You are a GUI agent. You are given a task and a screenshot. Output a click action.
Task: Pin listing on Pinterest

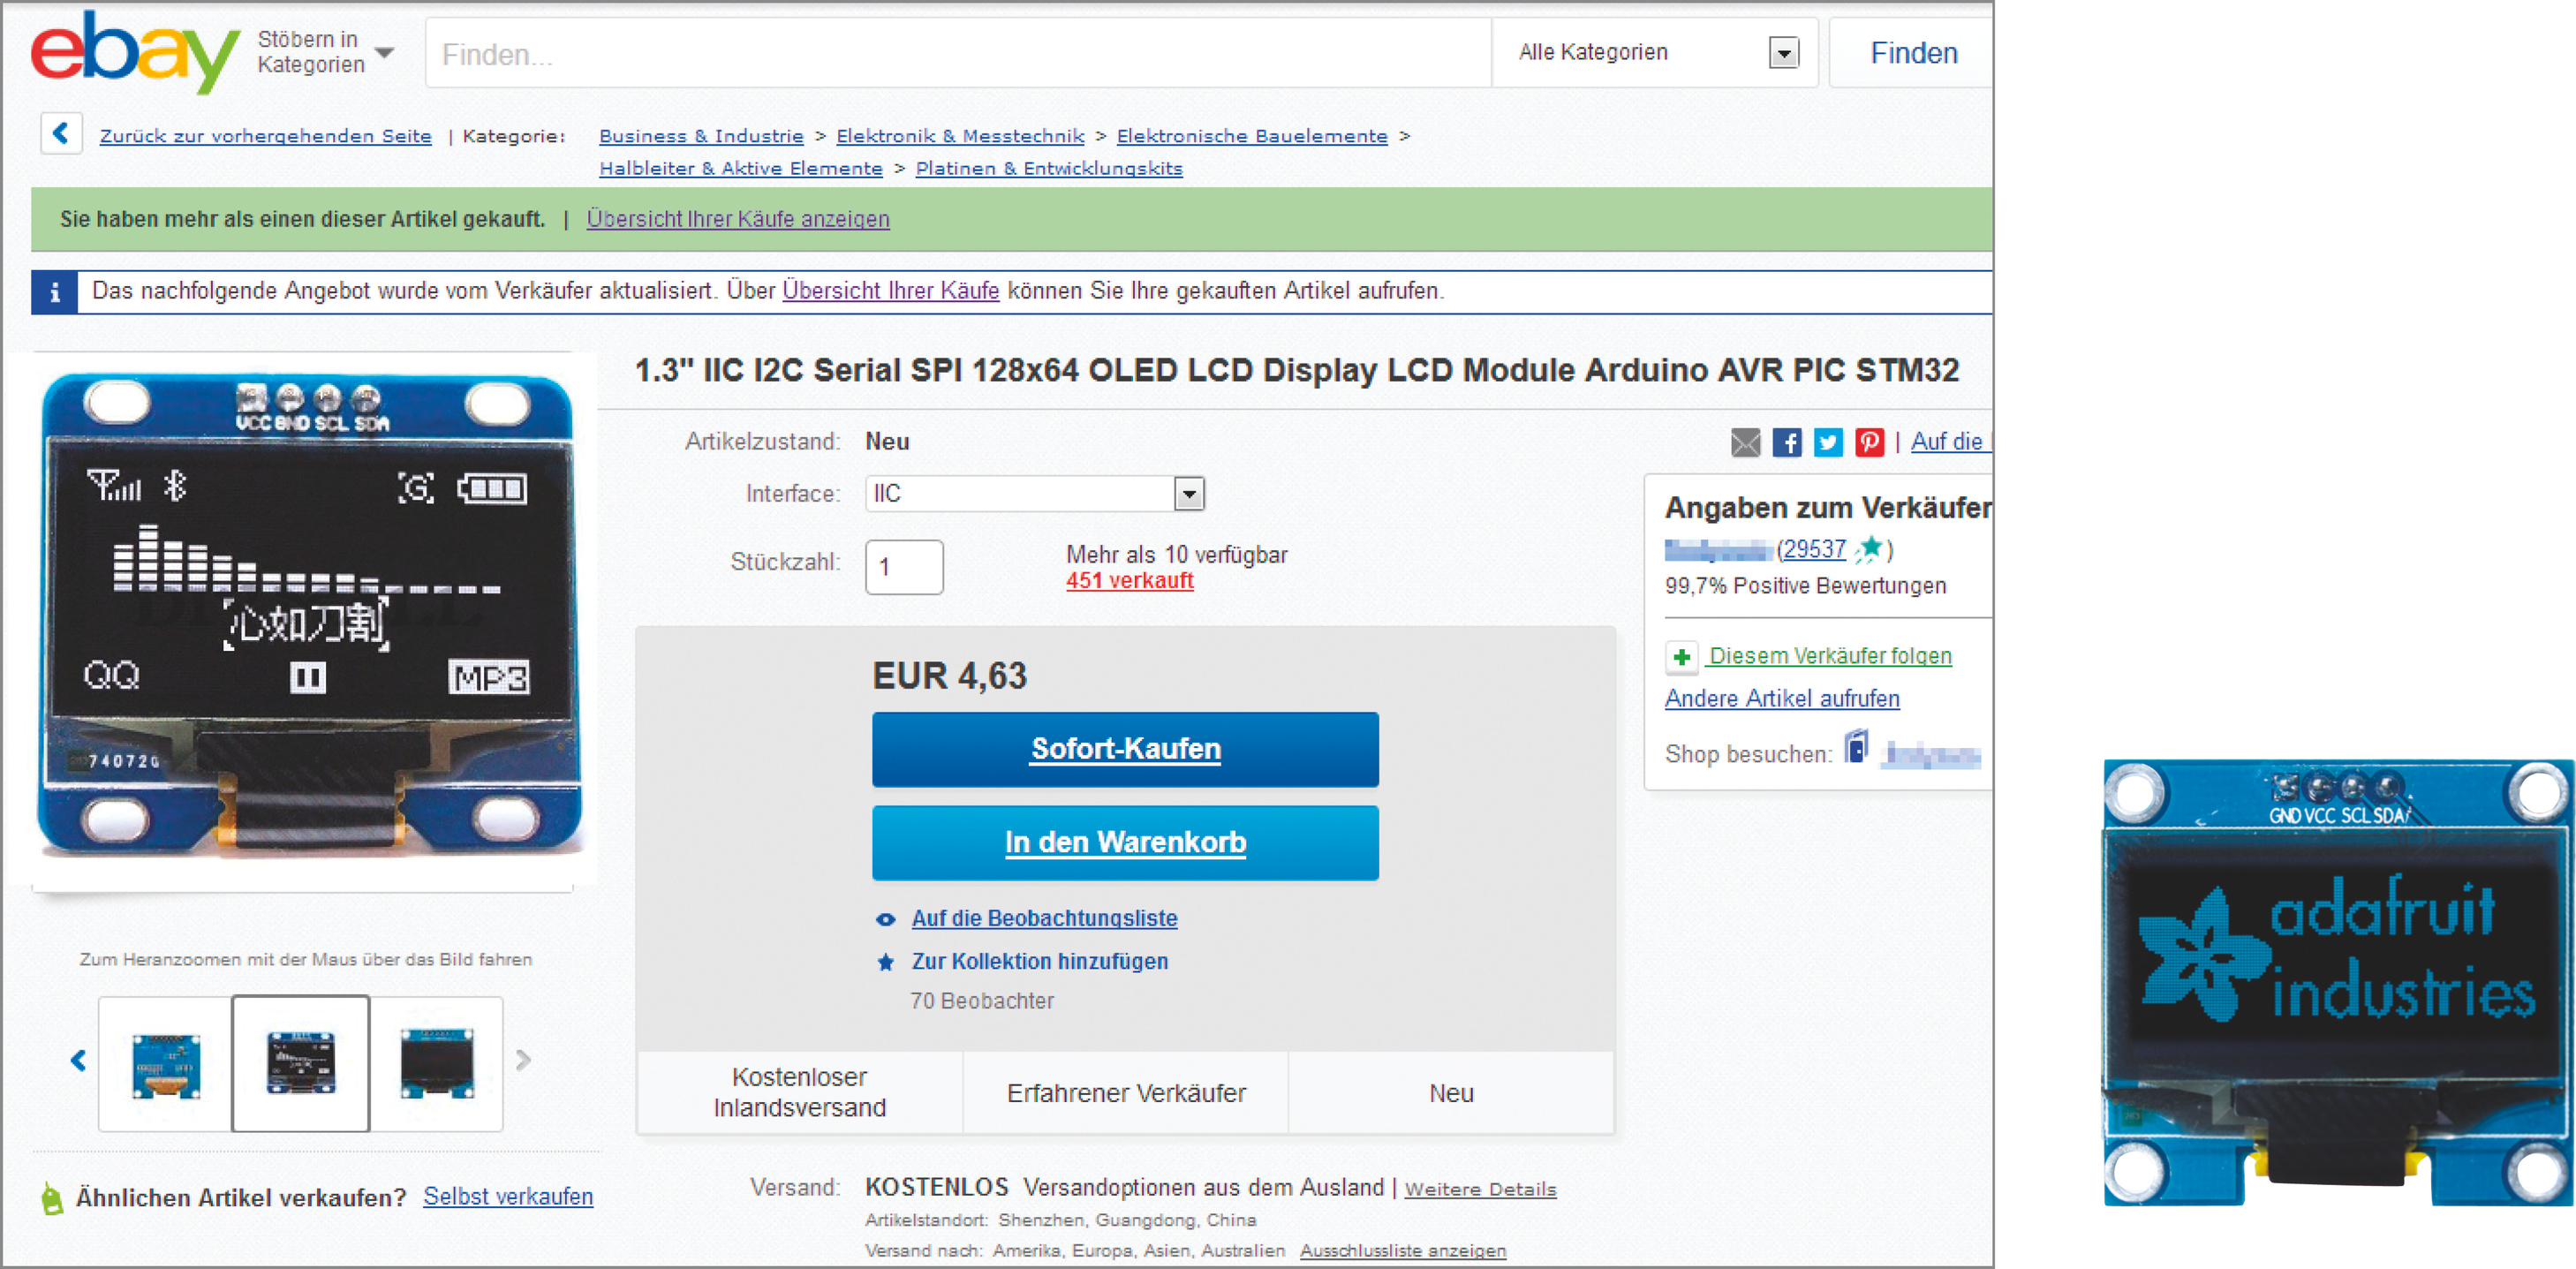click(x=1869, y=442)
